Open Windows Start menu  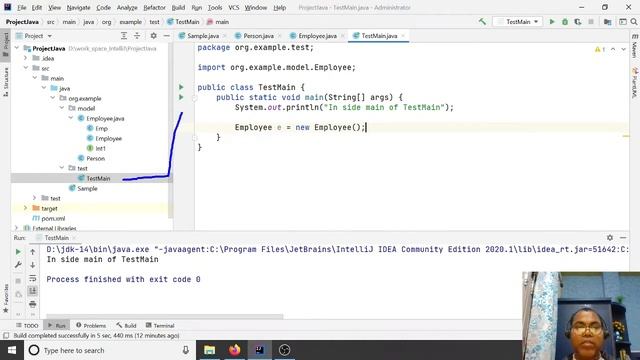12,350
